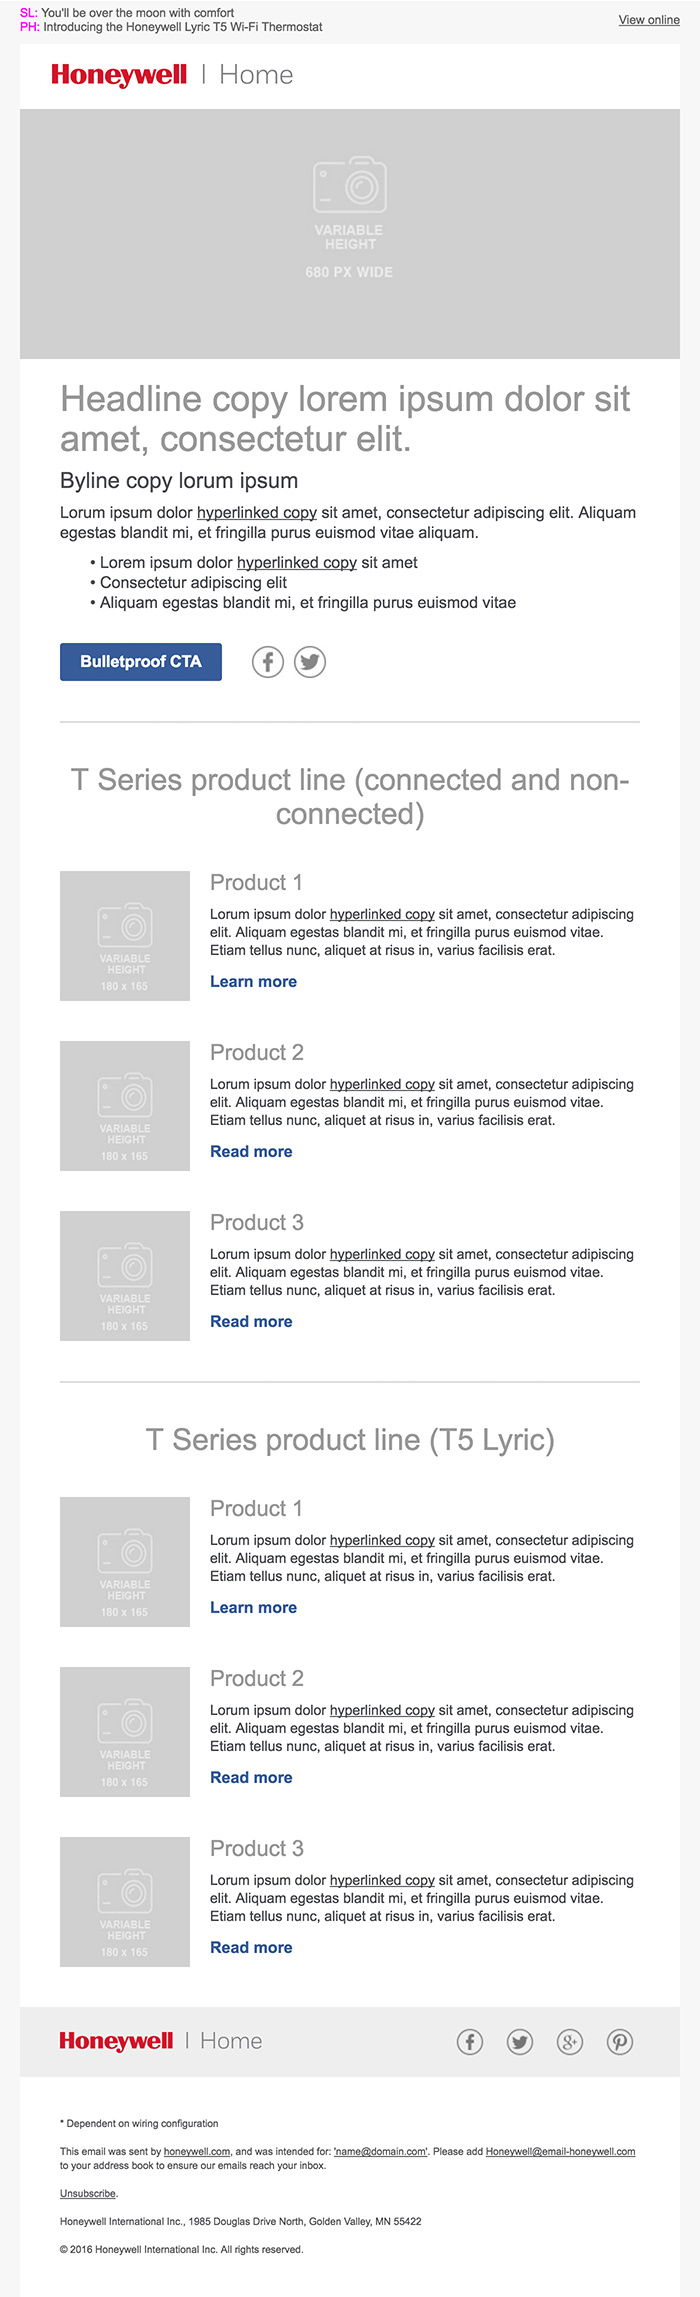Click the Honeywell Home logo in the header

click(x=172, y=75)
